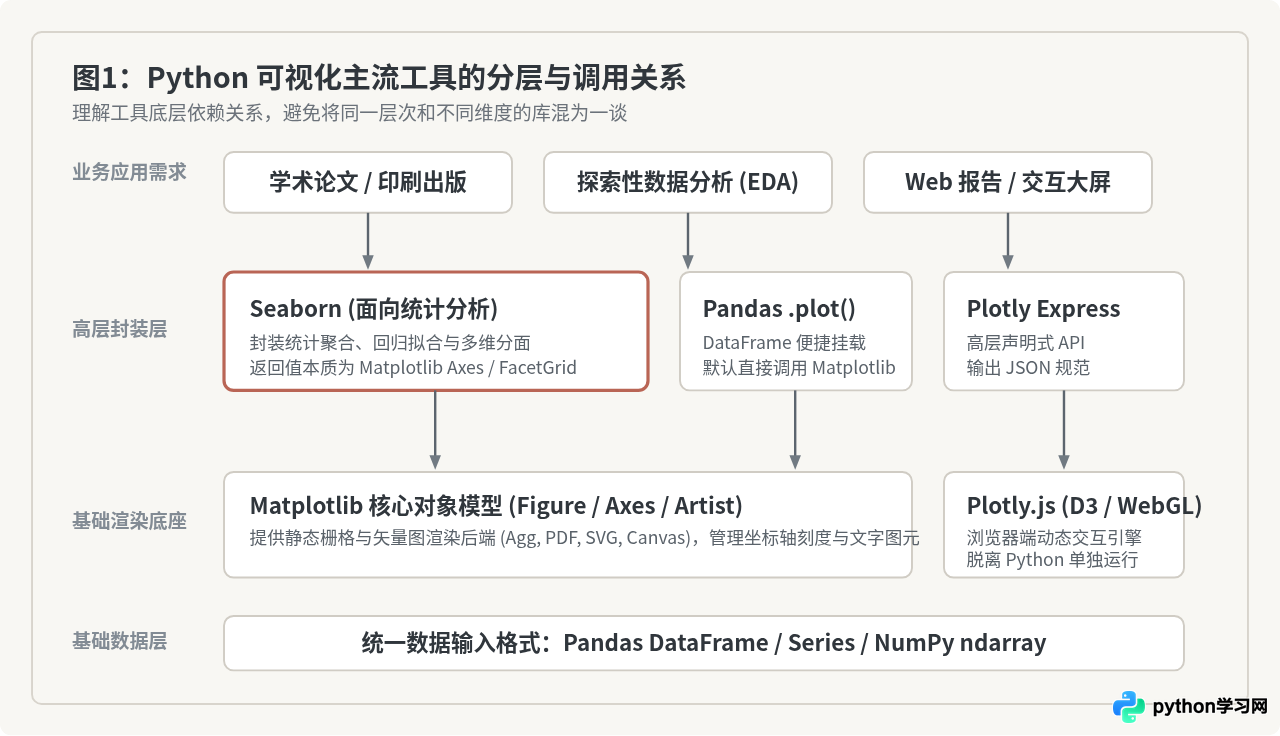Click text 封装统计聚合、回归拟合与多维分面
1280x736 pixels.
390,343
